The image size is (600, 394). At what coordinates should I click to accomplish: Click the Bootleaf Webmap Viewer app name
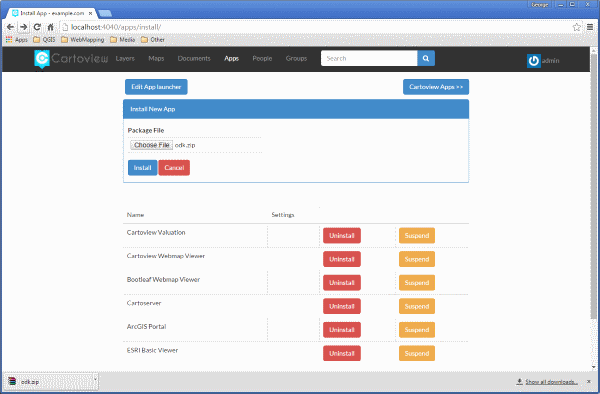(x=163, y=280)
